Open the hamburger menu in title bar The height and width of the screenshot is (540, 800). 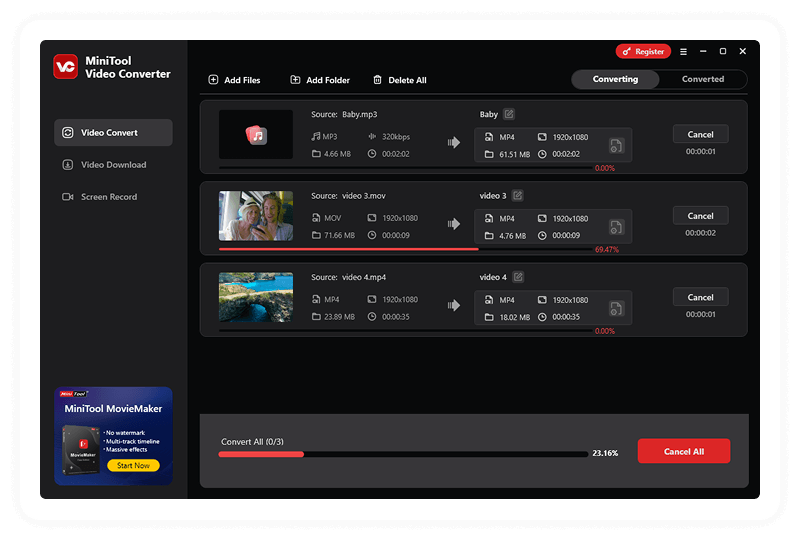[x=684, y=51]
